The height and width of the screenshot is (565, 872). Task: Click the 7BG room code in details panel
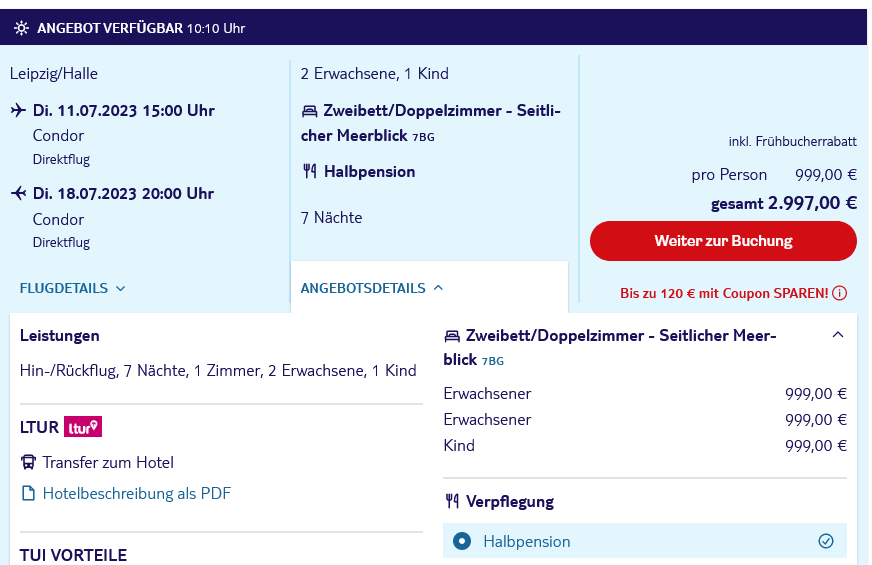point(493,361)
